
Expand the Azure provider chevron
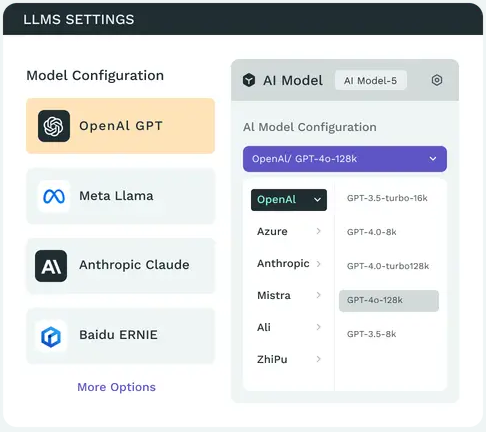[319, 231]
